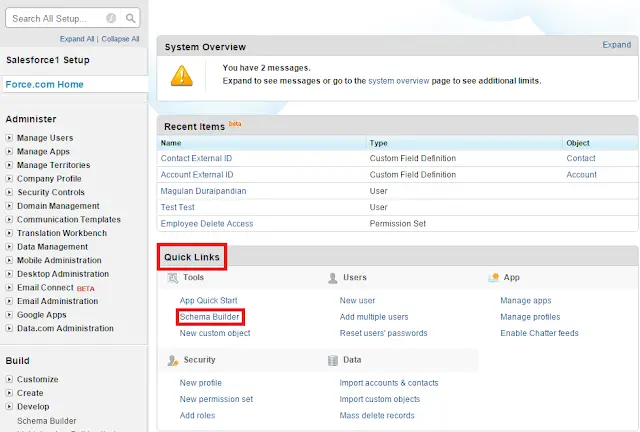The width and height of the screenshot is (640, 432).
Task: Expand the Company Profile node
Action: (x=9, y=178)
